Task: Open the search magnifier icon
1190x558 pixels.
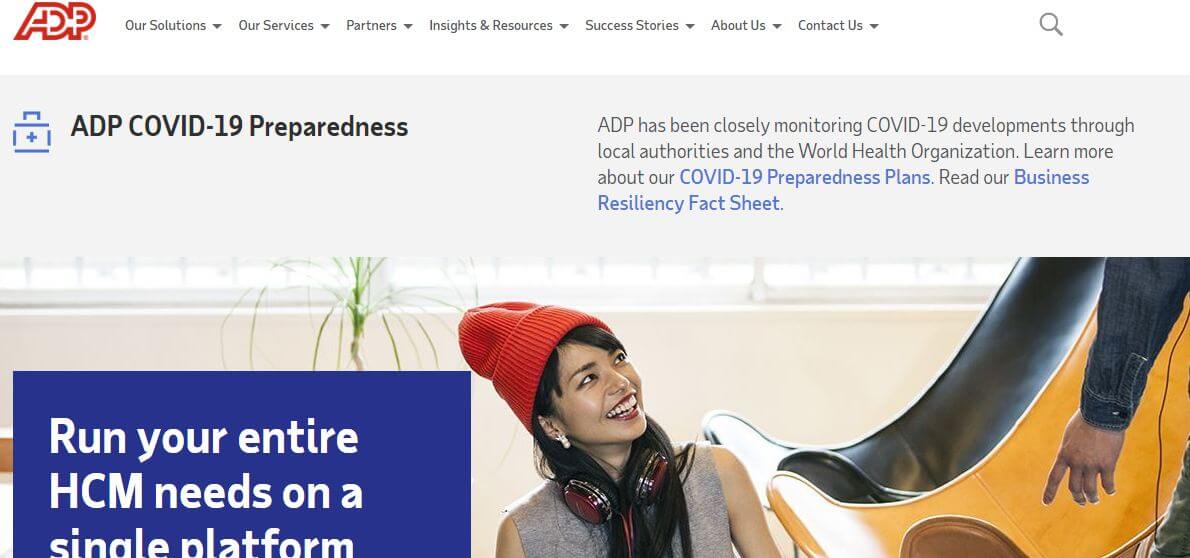Action: pyautogui.click(x=1050, y=24)
